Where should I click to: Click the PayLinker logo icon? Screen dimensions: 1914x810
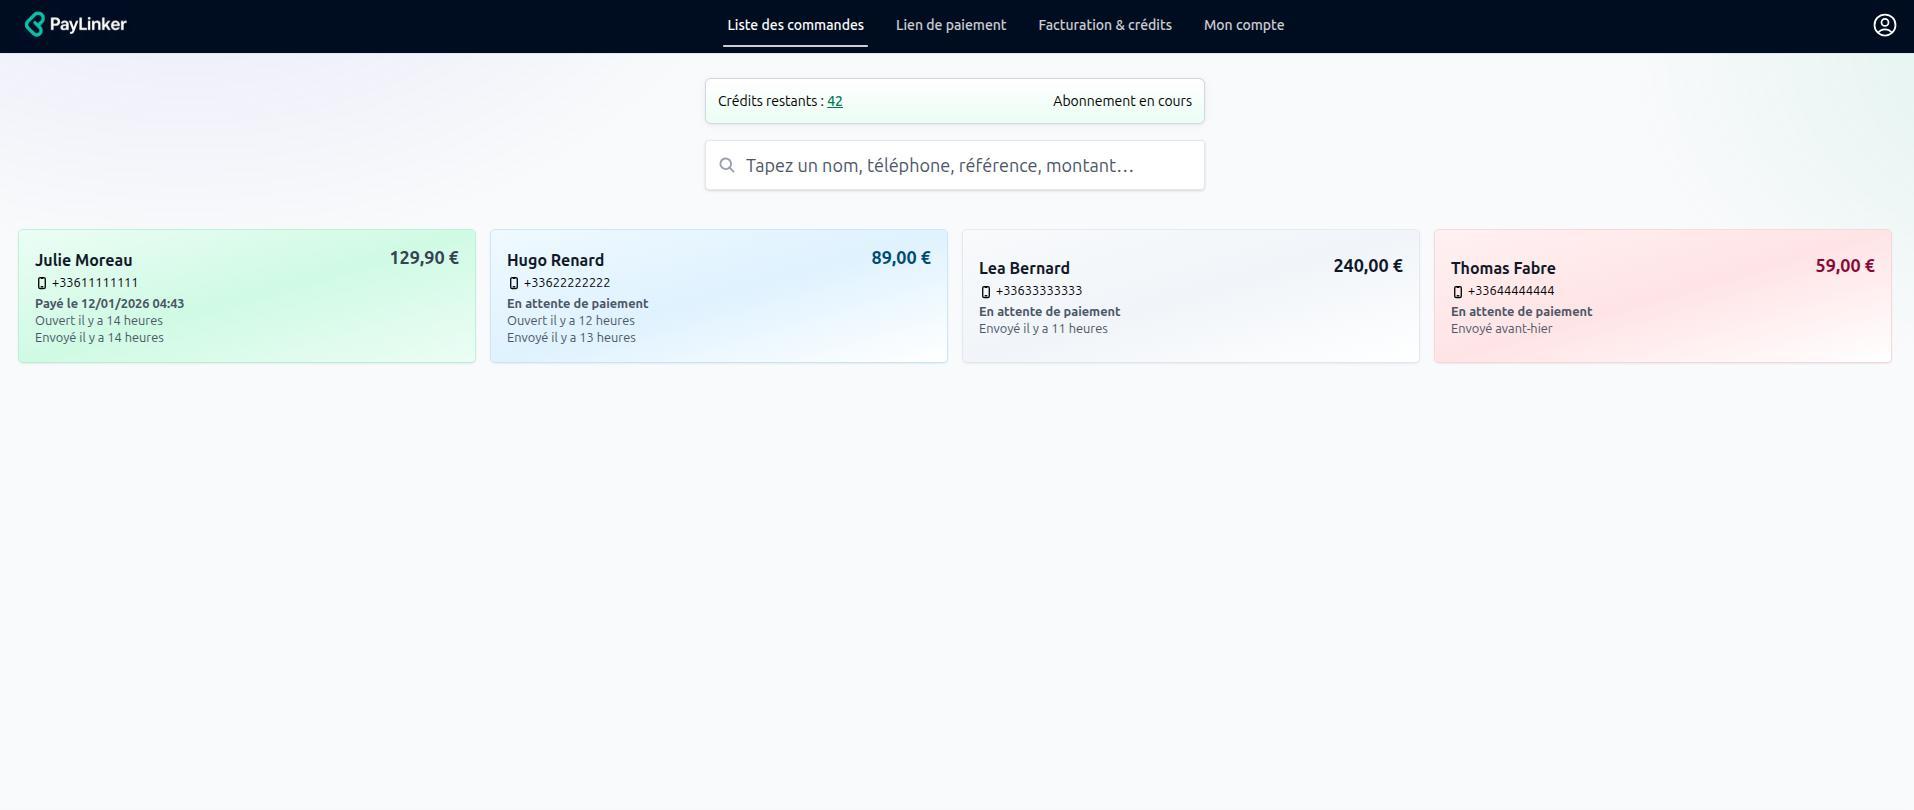pos(34,25)
